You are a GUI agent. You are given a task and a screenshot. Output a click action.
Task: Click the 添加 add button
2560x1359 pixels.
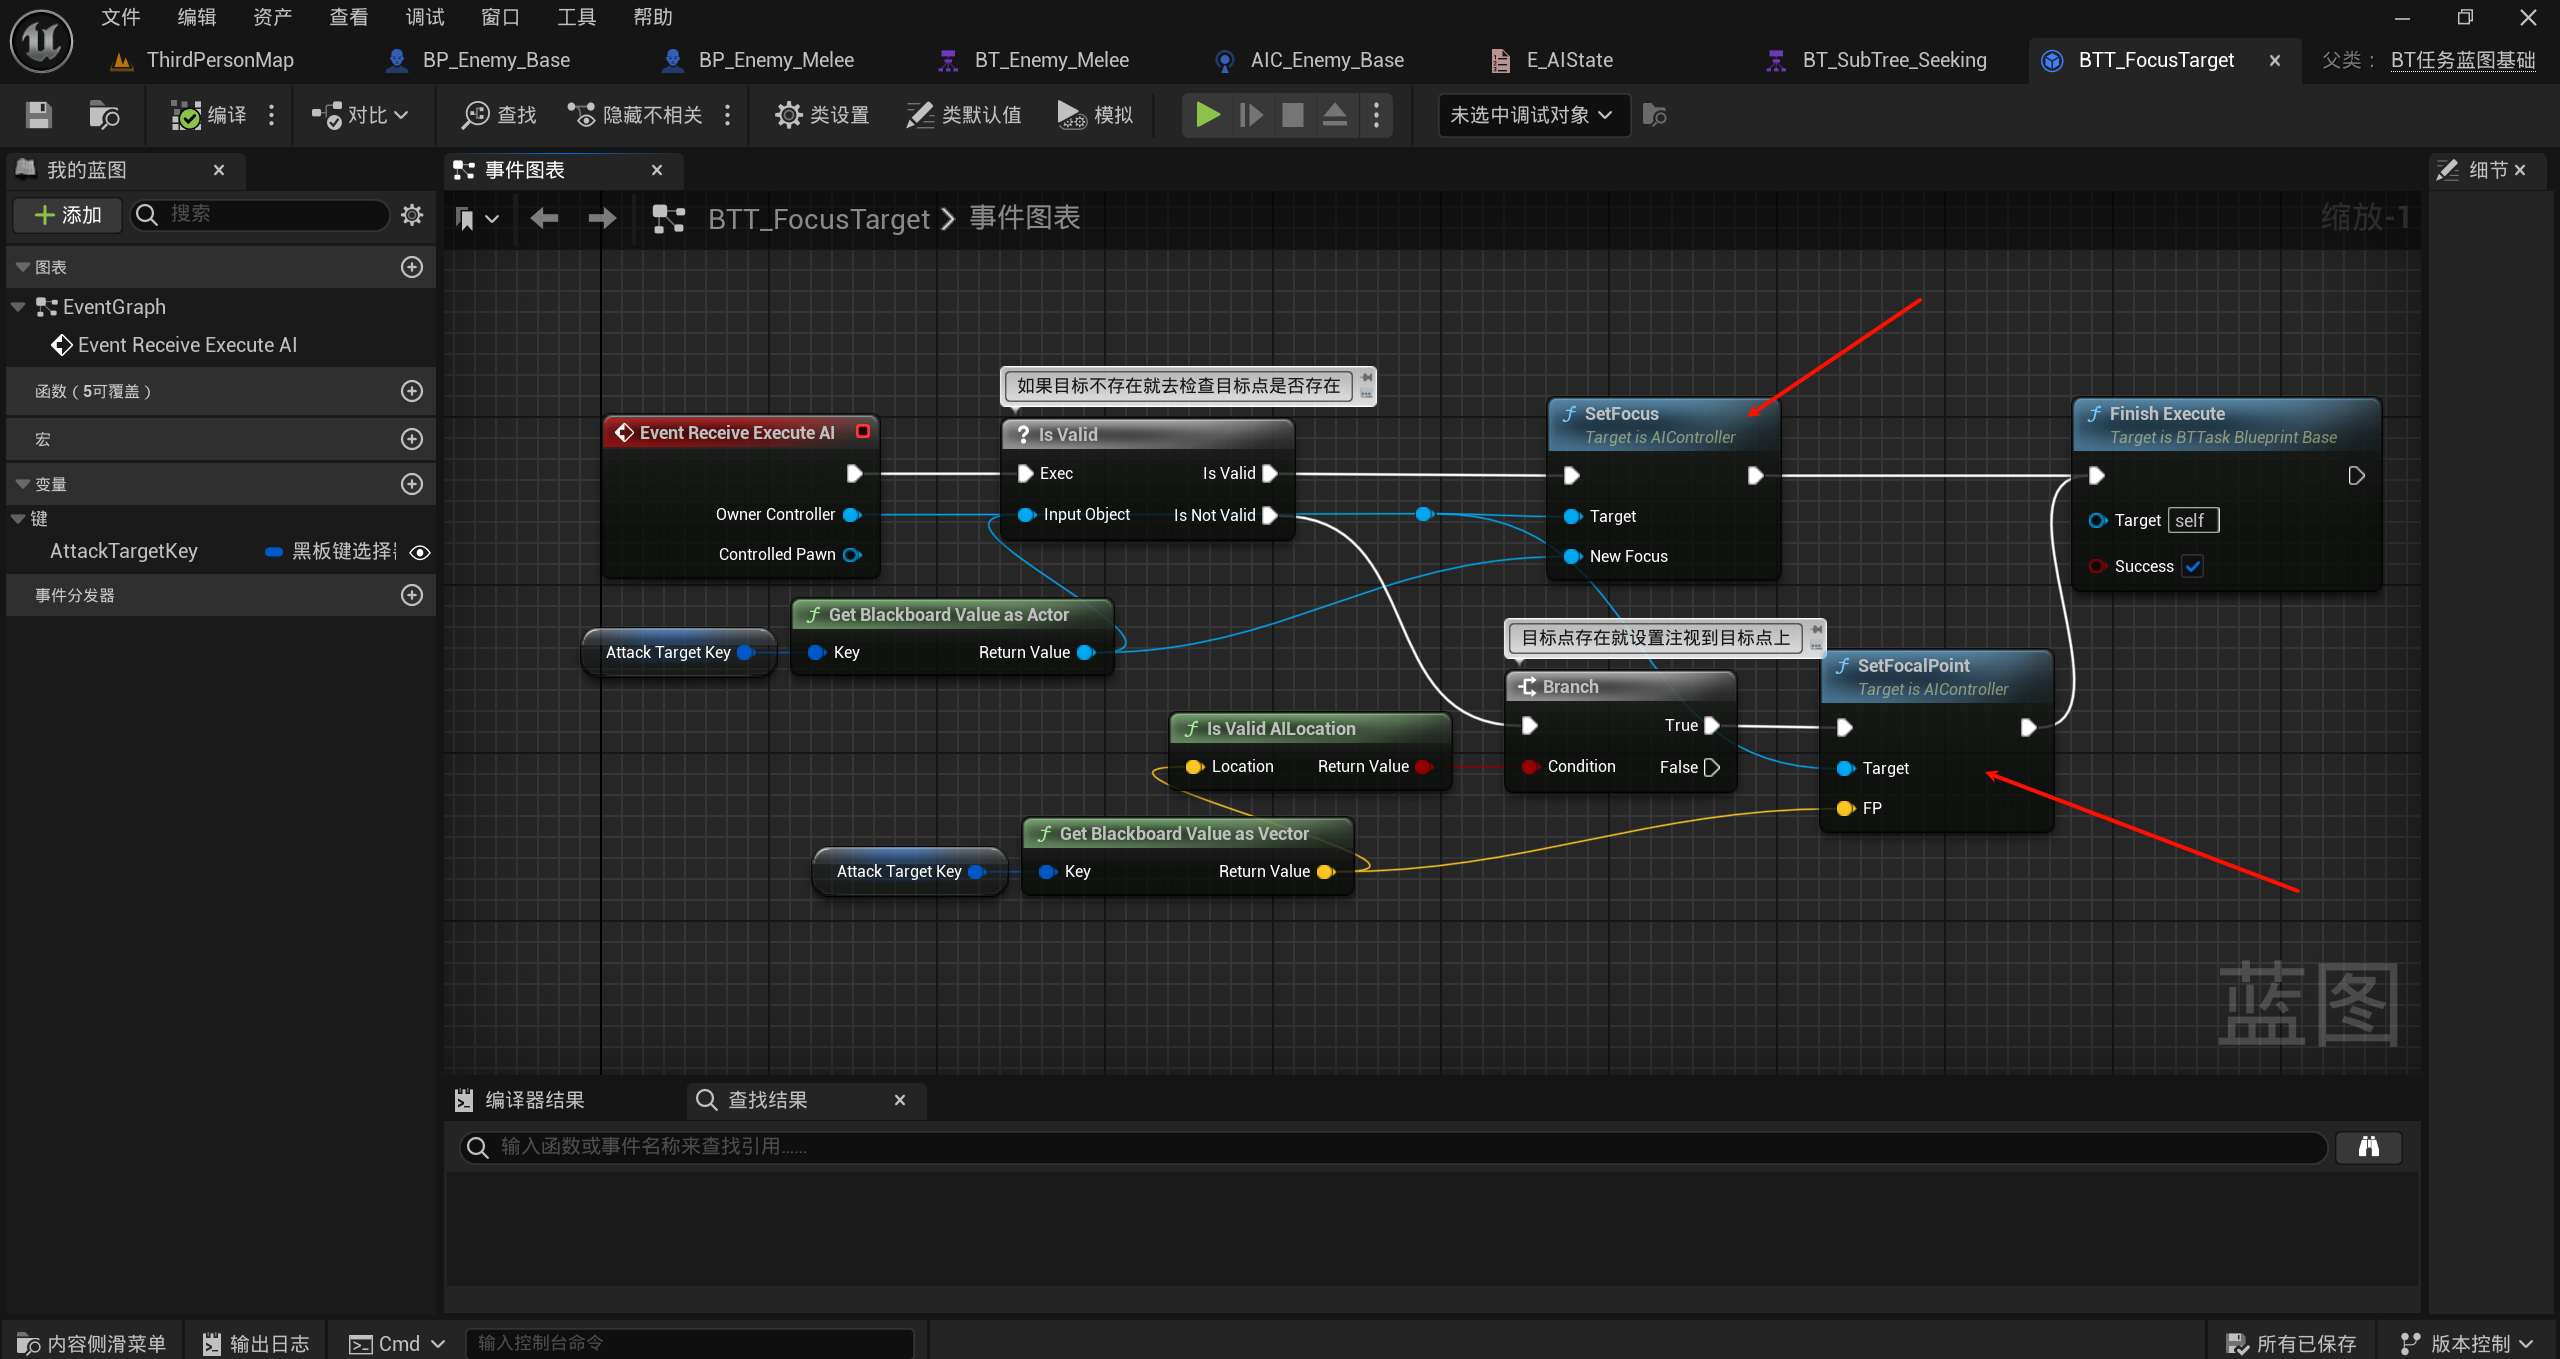pyautogui.click(x=68, y=214)
